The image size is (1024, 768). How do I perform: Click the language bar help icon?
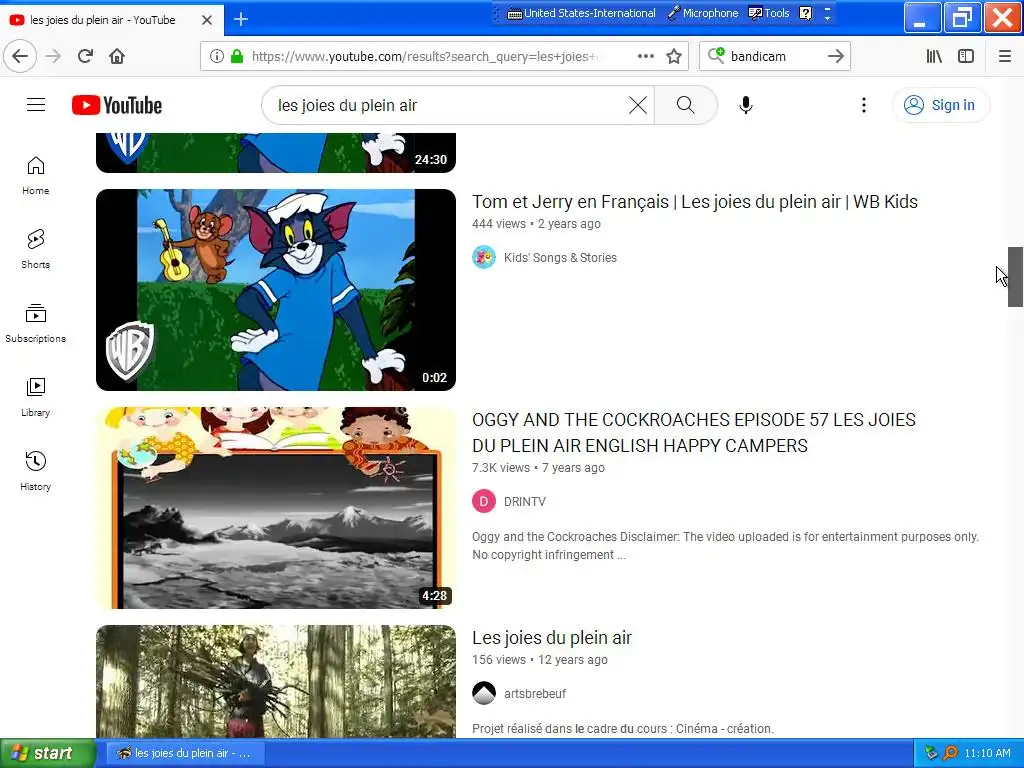(806, 13)
